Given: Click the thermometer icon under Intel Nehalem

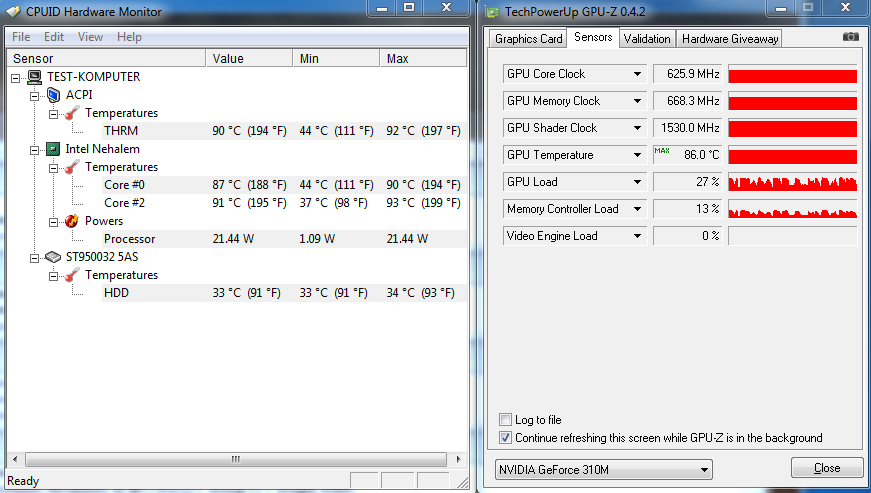Looking at the screenshot, I should coord(72,167).
